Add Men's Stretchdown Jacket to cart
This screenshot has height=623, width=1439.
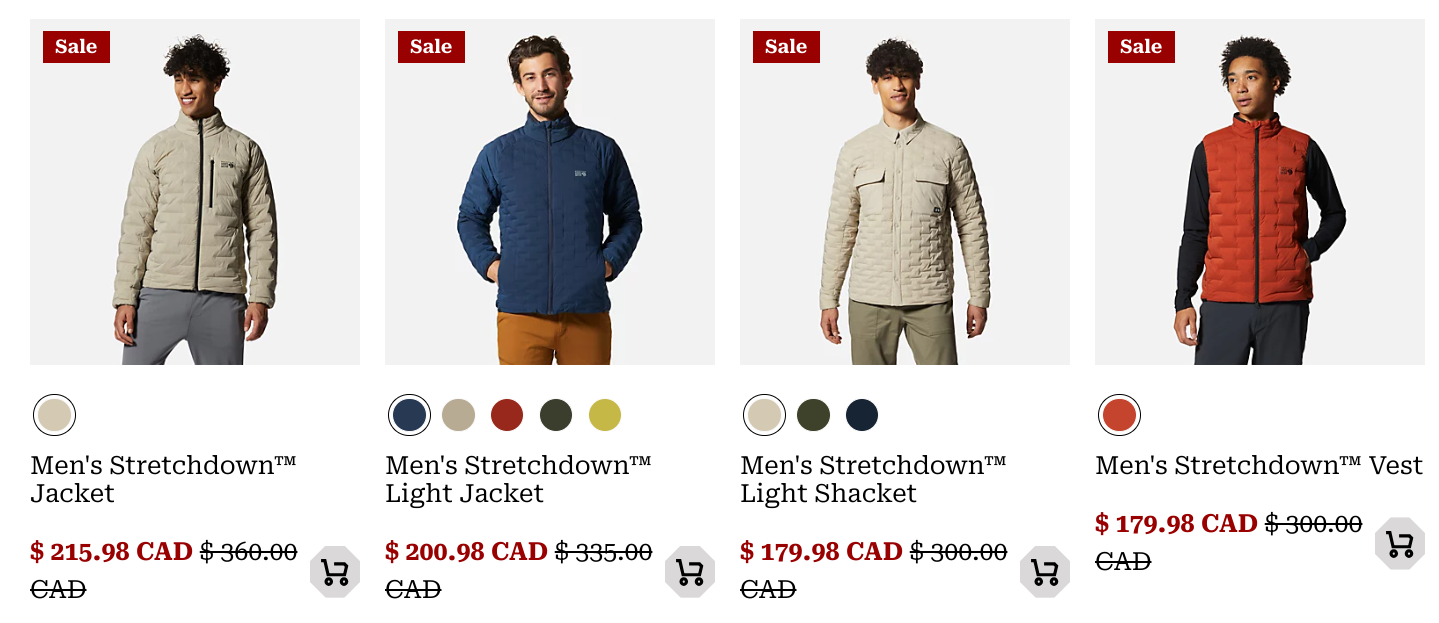[x=335, y=572]
